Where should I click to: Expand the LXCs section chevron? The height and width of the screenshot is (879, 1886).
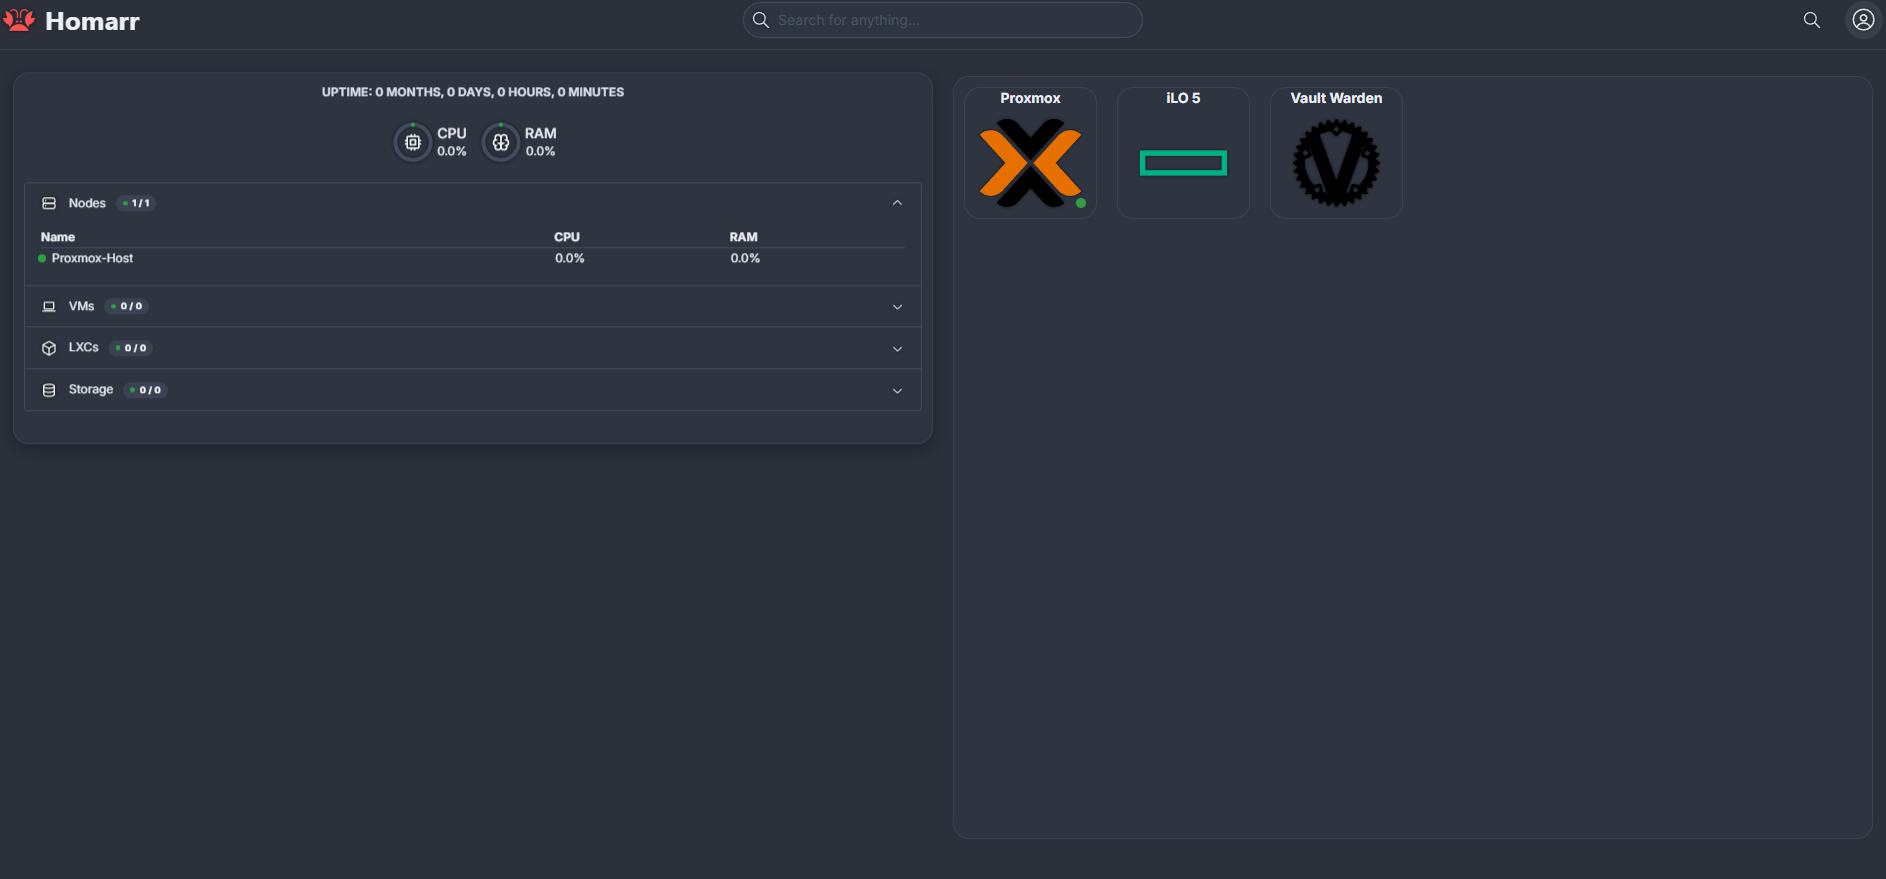click(x=897, y=349)
